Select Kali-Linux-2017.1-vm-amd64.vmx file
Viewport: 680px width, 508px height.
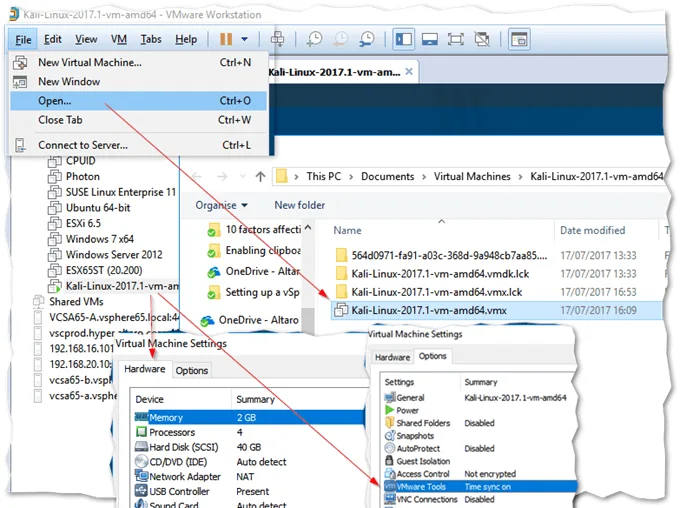[496, 310]
